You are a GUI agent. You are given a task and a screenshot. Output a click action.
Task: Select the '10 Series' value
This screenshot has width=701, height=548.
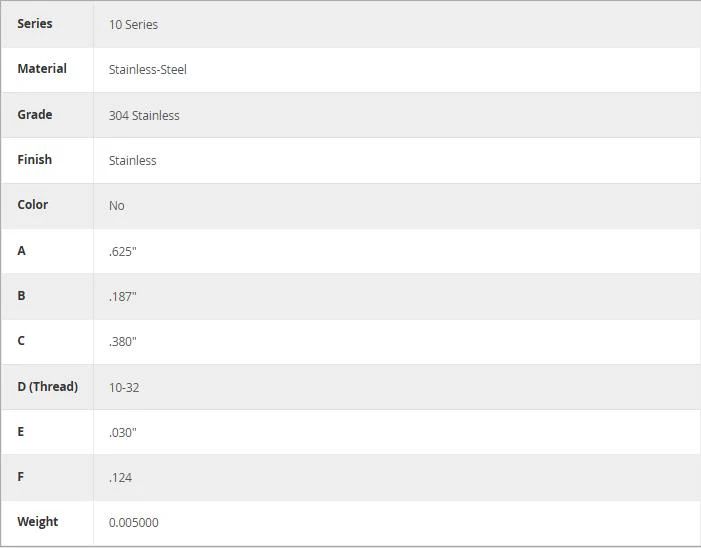coord(133,25)
